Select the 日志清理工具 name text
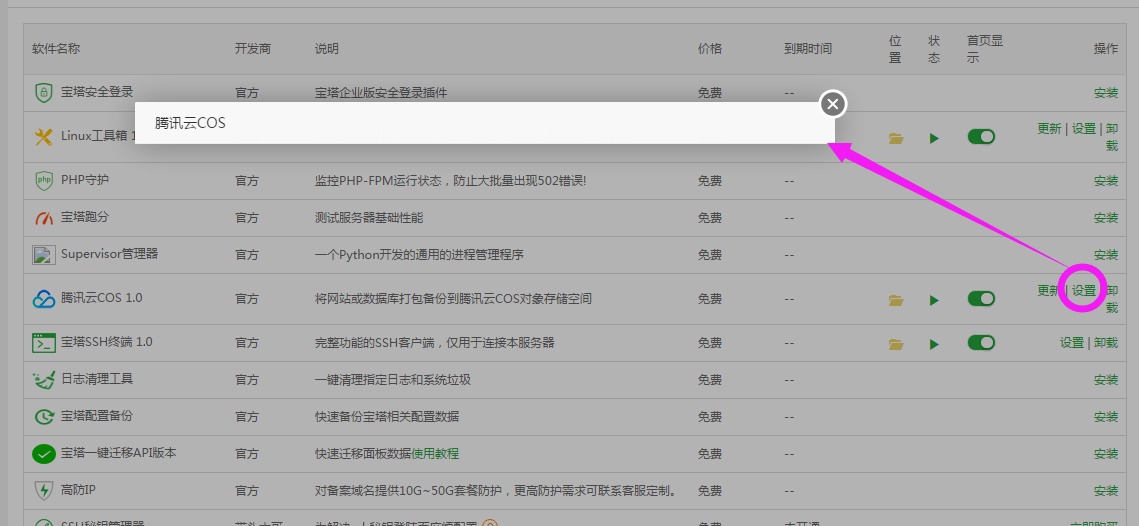Image resolution: width=1139 pixels, height=526 pixels. pos(97,379)
